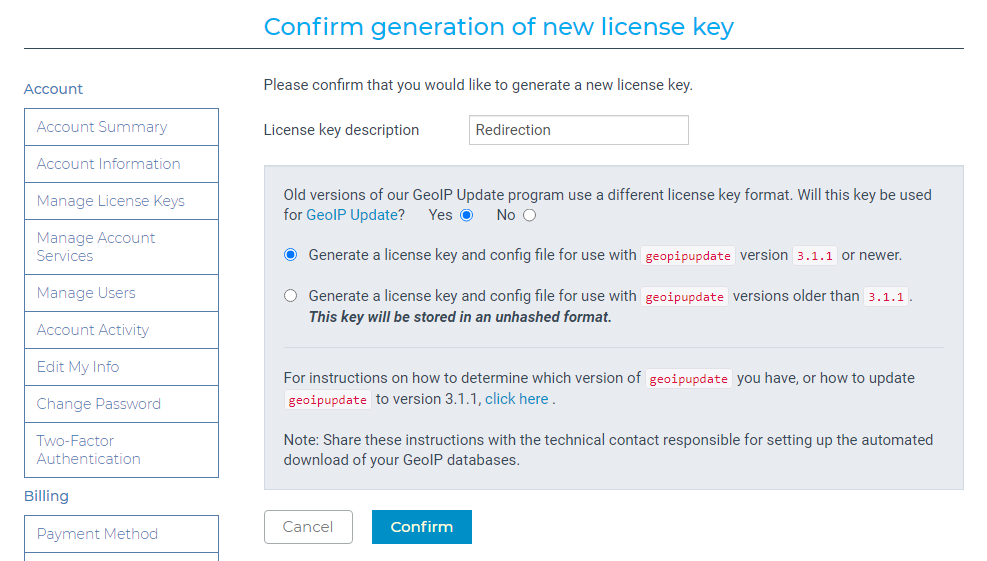Open Manage License Keys
The height and width of the screenshot is (561, 987).
click(x=121, y=201)
